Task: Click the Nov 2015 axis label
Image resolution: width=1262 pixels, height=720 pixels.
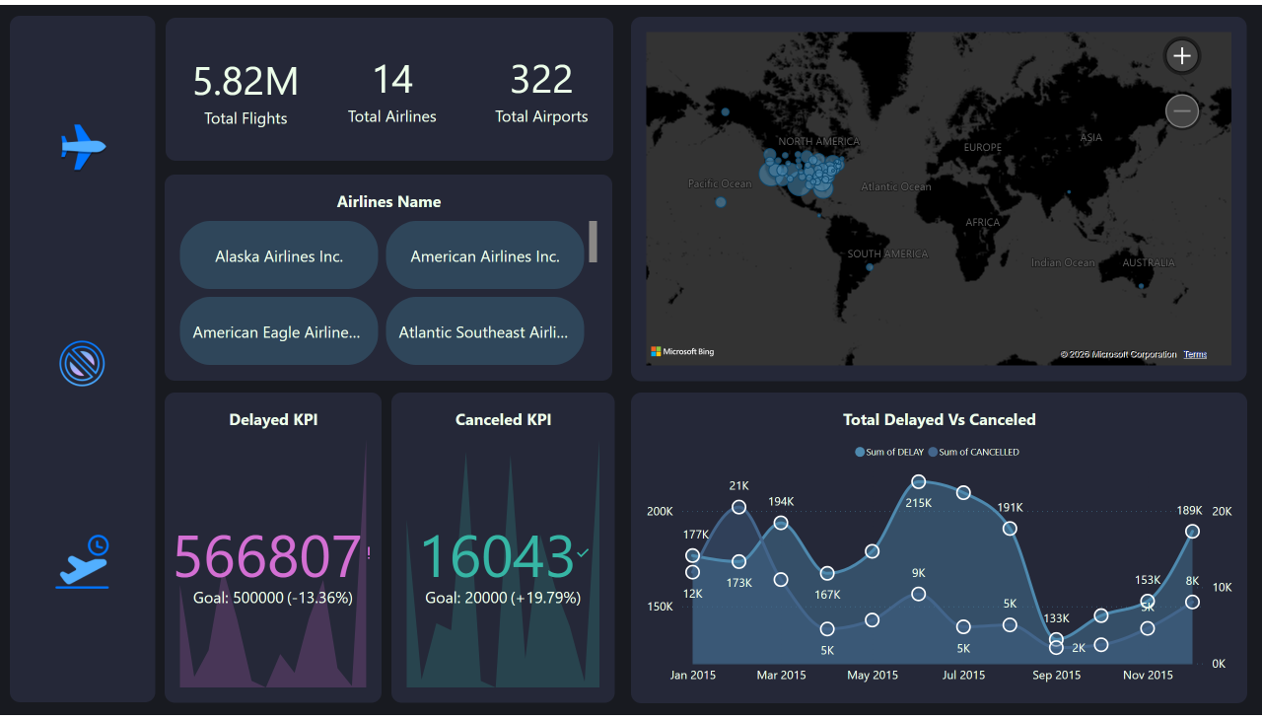Action: tap(1147, 675)
